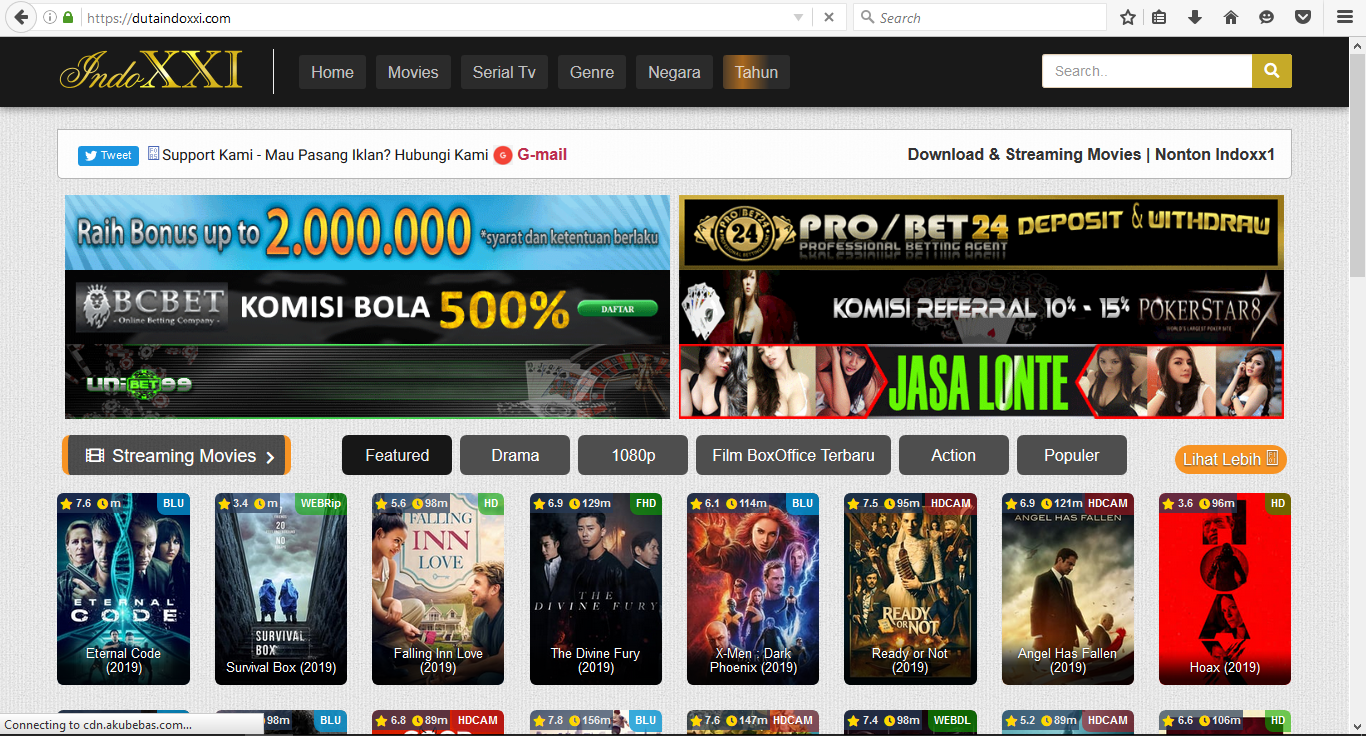
Task: Open the address bar dropdown arrow
Action: click(800, 17)
